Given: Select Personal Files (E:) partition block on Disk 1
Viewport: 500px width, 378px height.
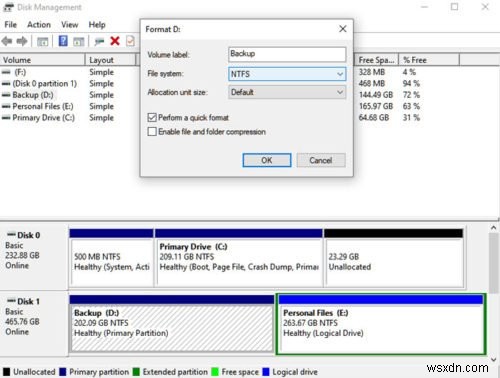Looking at the screenshot, I should point(381,324).
